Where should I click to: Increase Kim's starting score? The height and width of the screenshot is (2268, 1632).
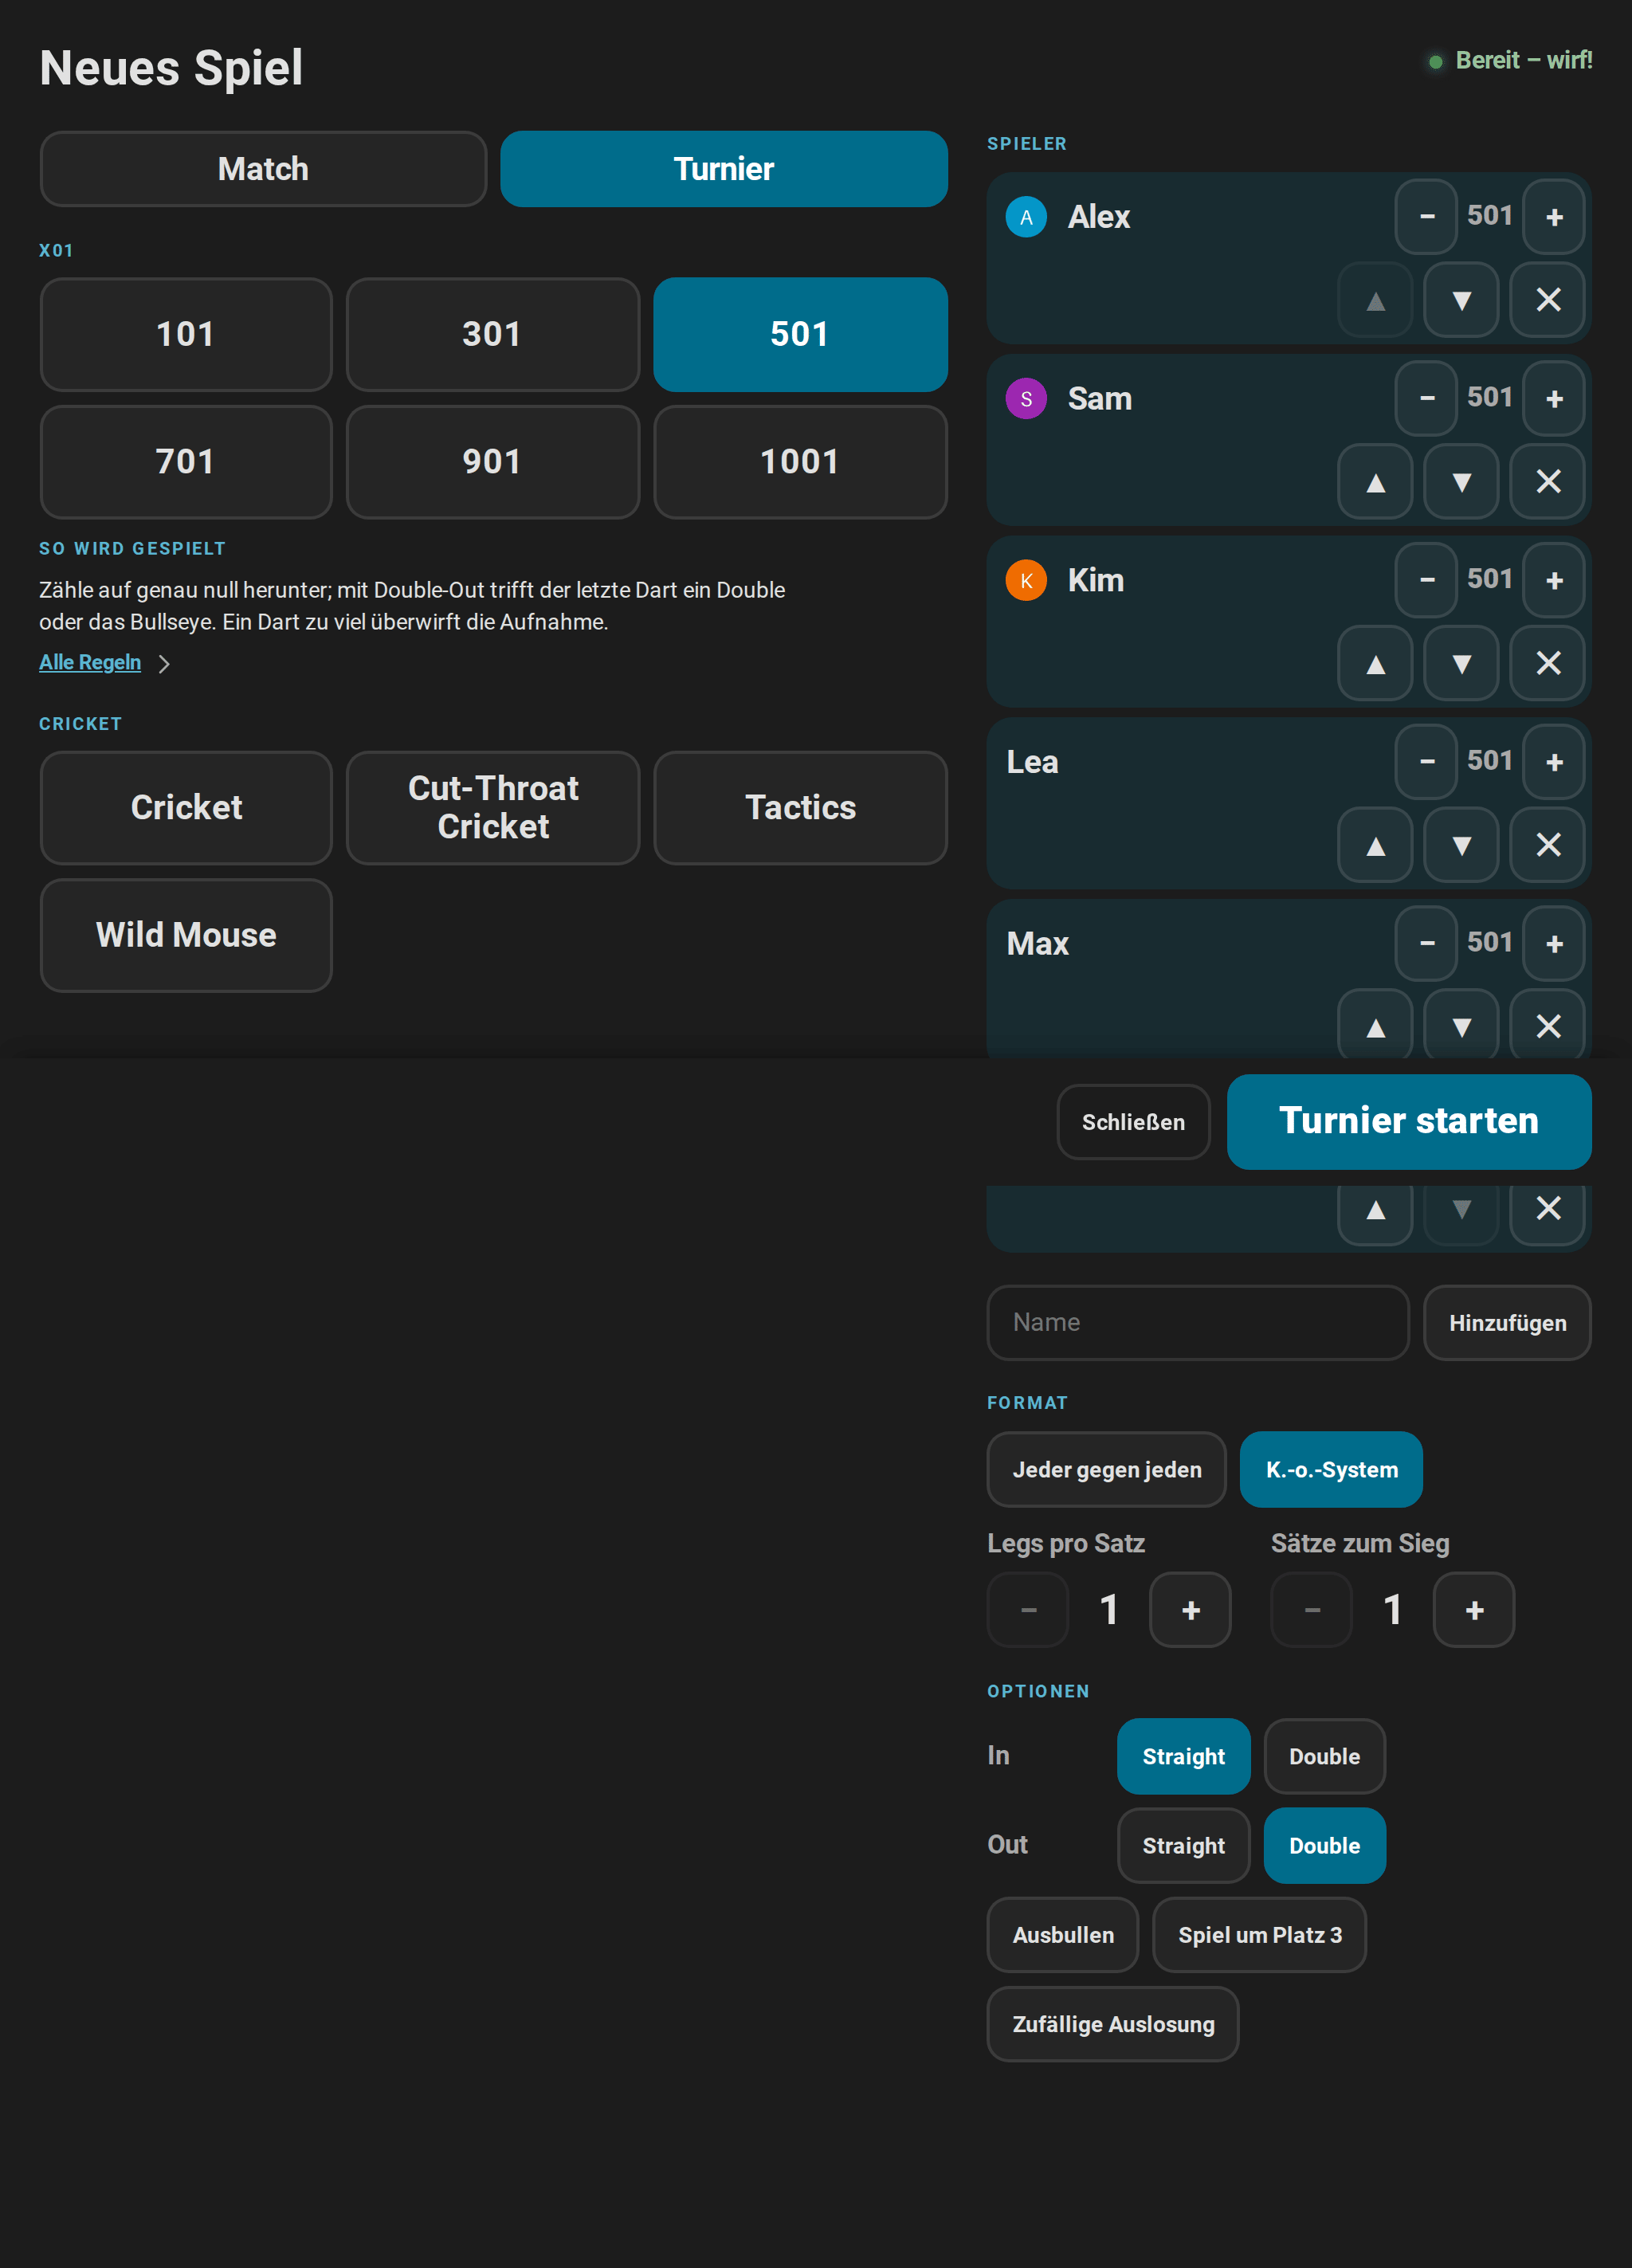[1553, 580]
